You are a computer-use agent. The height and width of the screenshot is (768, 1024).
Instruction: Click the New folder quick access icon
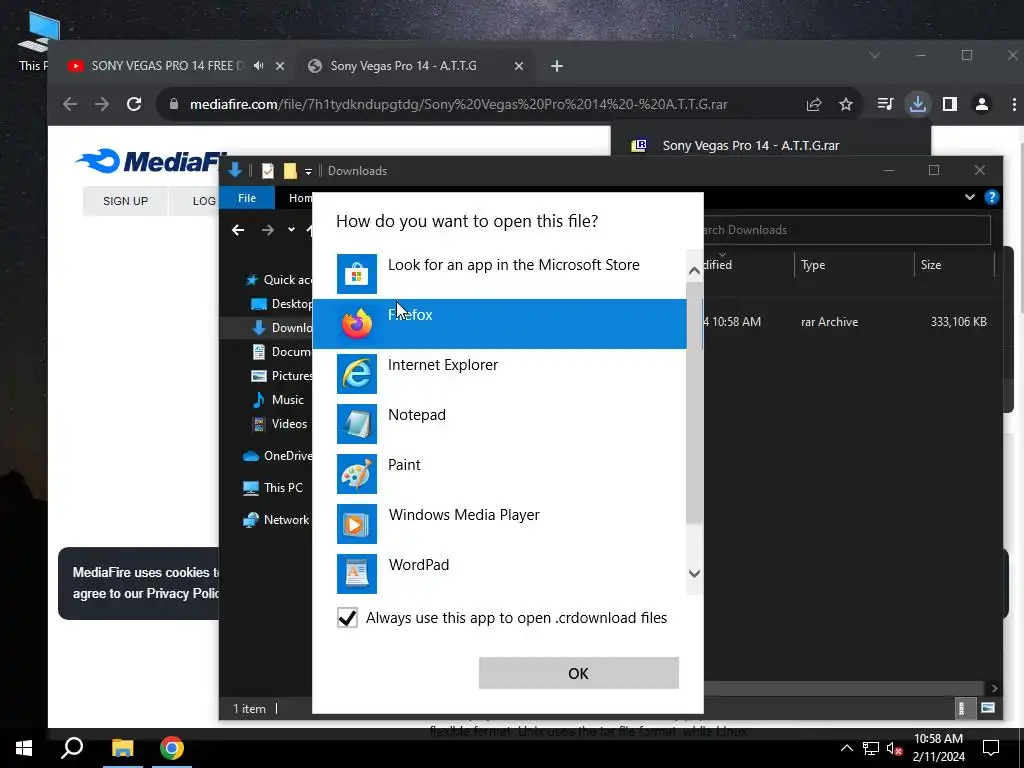(290, 171)
